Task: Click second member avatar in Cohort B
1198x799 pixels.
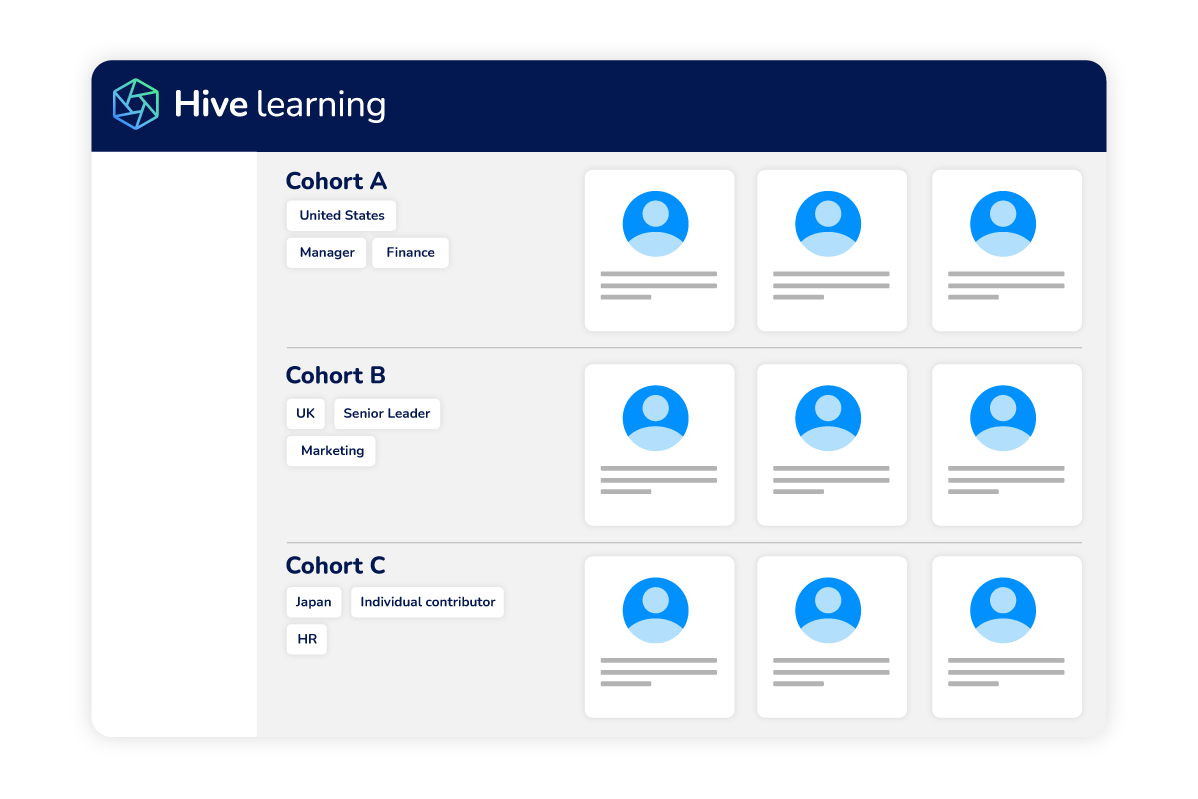Action: [x=828, y=418]
